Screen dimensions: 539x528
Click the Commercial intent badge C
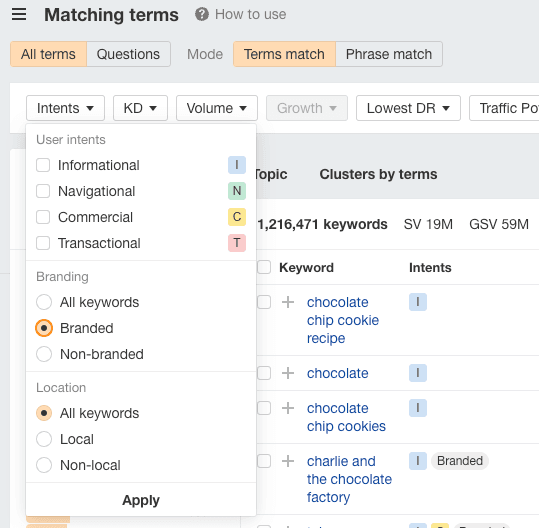(x=237, y=217)
